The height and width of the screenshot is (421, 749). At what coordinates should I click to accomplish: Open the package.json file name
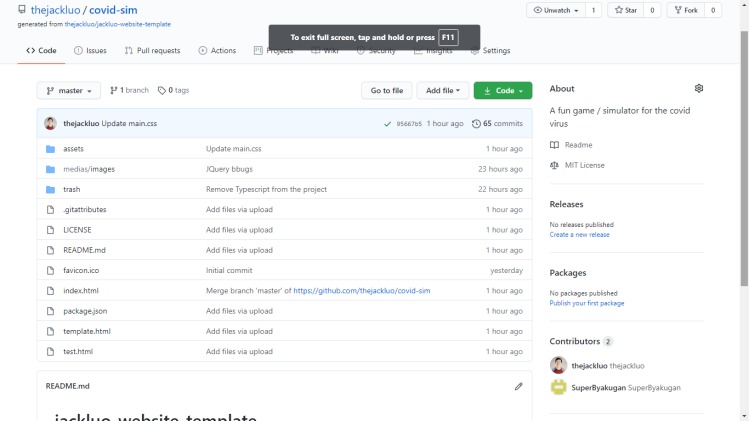(85, 311)
